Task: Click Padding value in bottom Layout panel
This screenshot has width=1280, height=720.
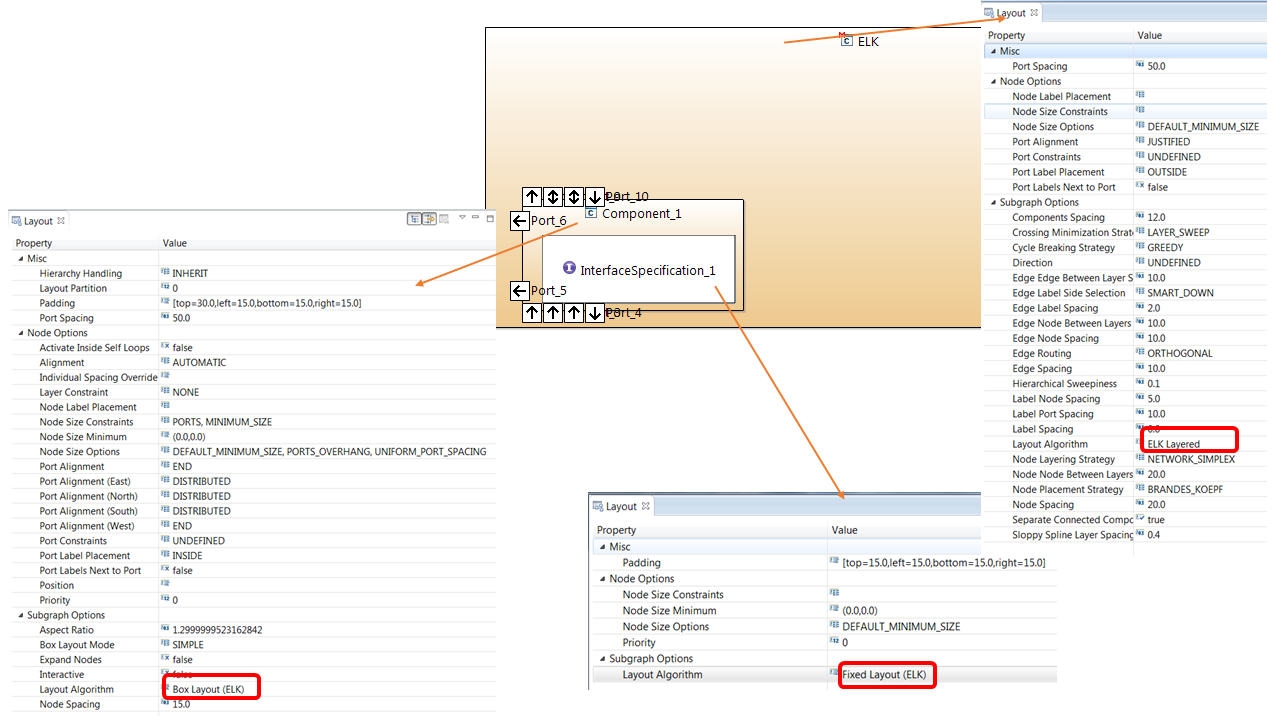Action: tap(944, 563)
